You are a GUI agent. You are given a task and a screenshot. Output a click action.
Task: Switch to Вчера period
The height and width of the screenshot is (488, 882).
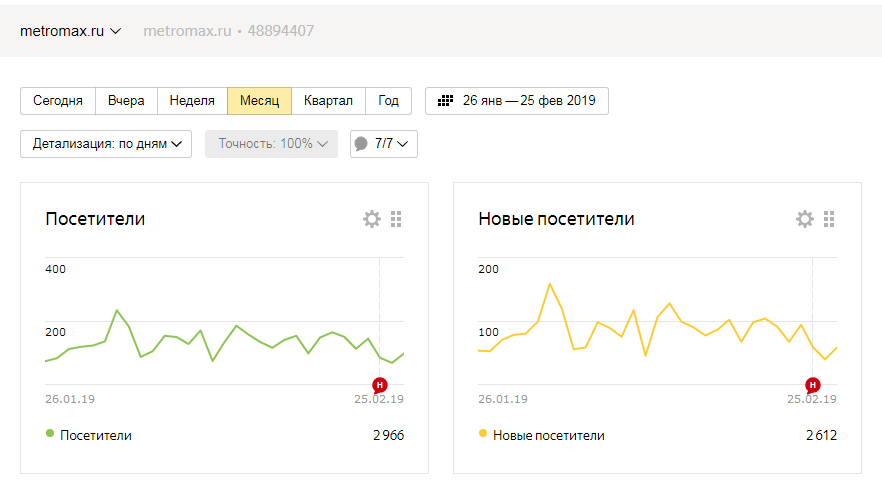[x=126, y=101]
